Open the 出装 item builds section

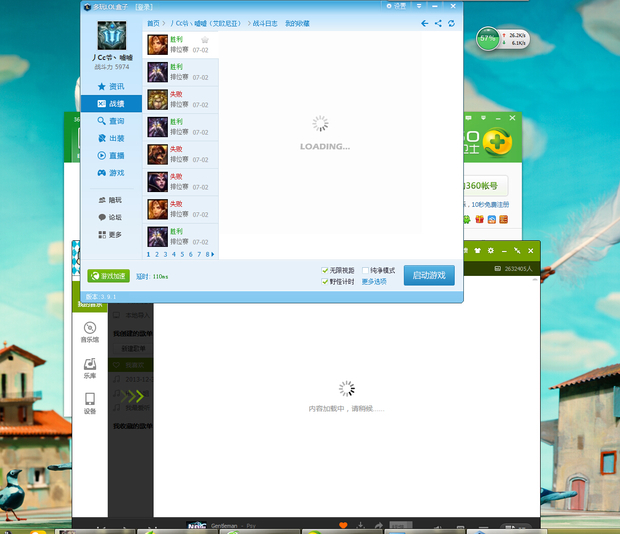tap(111, 138)
